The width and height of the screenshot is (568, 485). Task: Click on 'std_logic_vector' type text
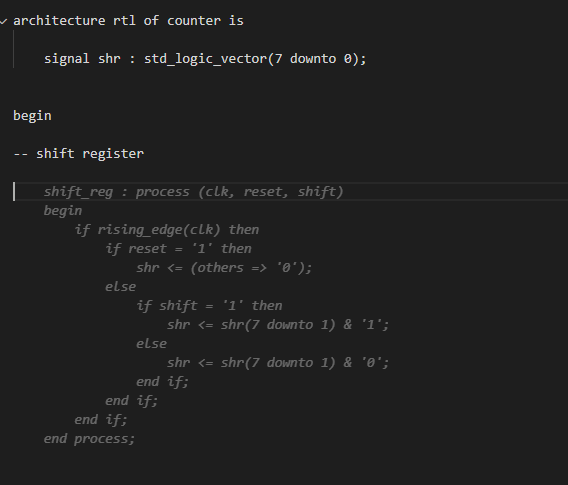(206, 59)
